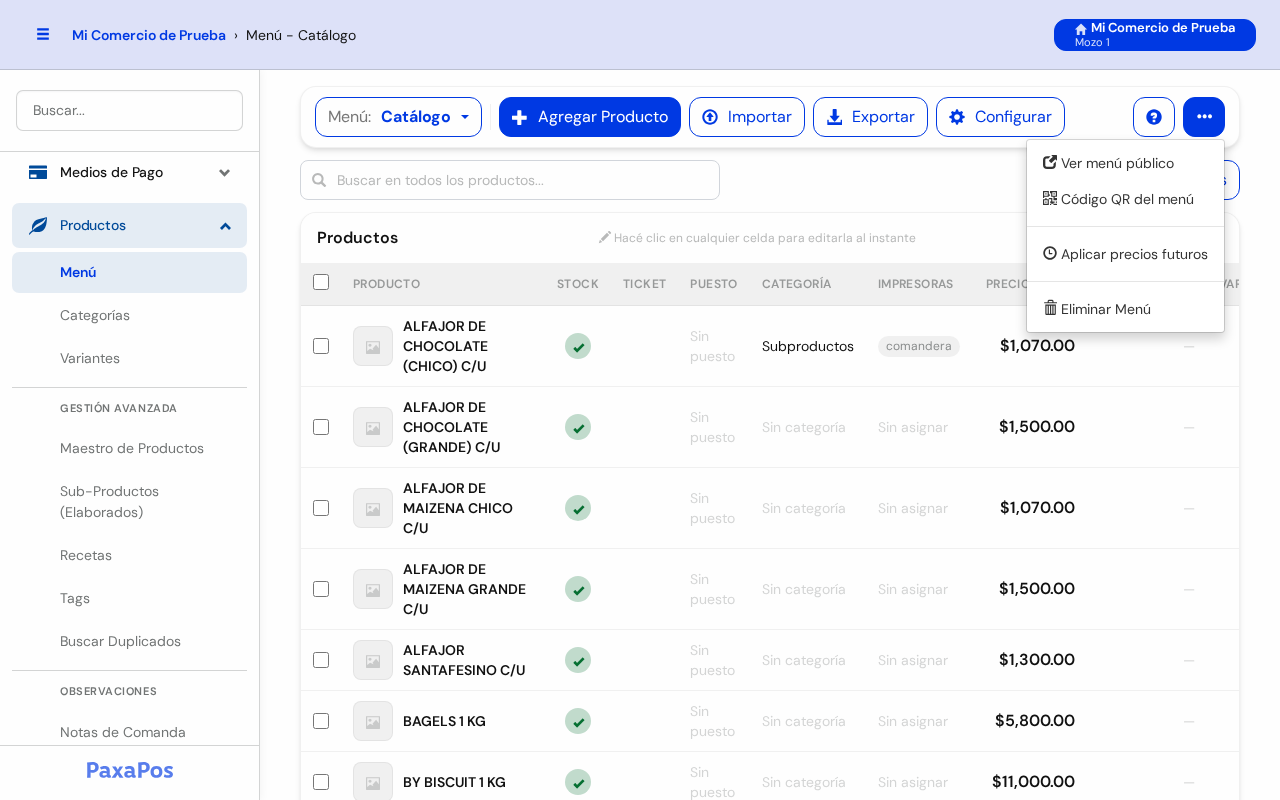
Task: Click the Medios de Pago card icon
Action: pos(38,172)
